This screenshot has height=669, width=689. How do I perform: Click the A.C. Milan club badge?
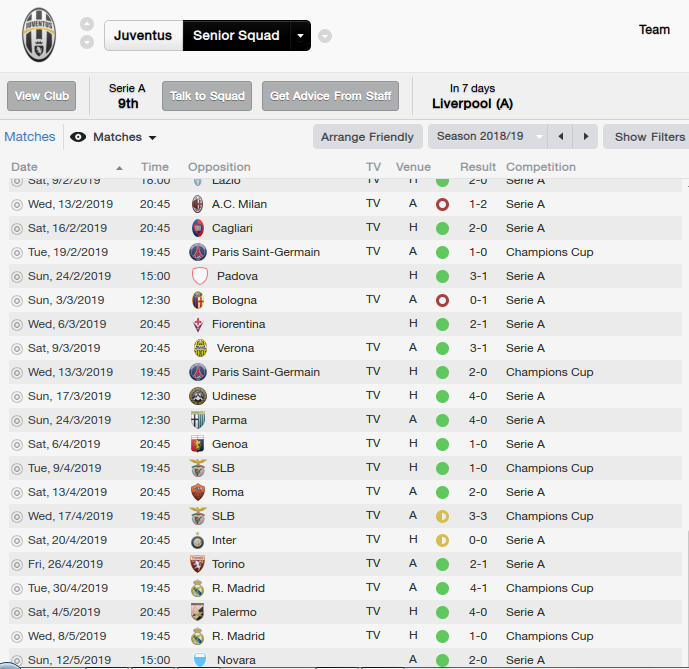(198, 204)
